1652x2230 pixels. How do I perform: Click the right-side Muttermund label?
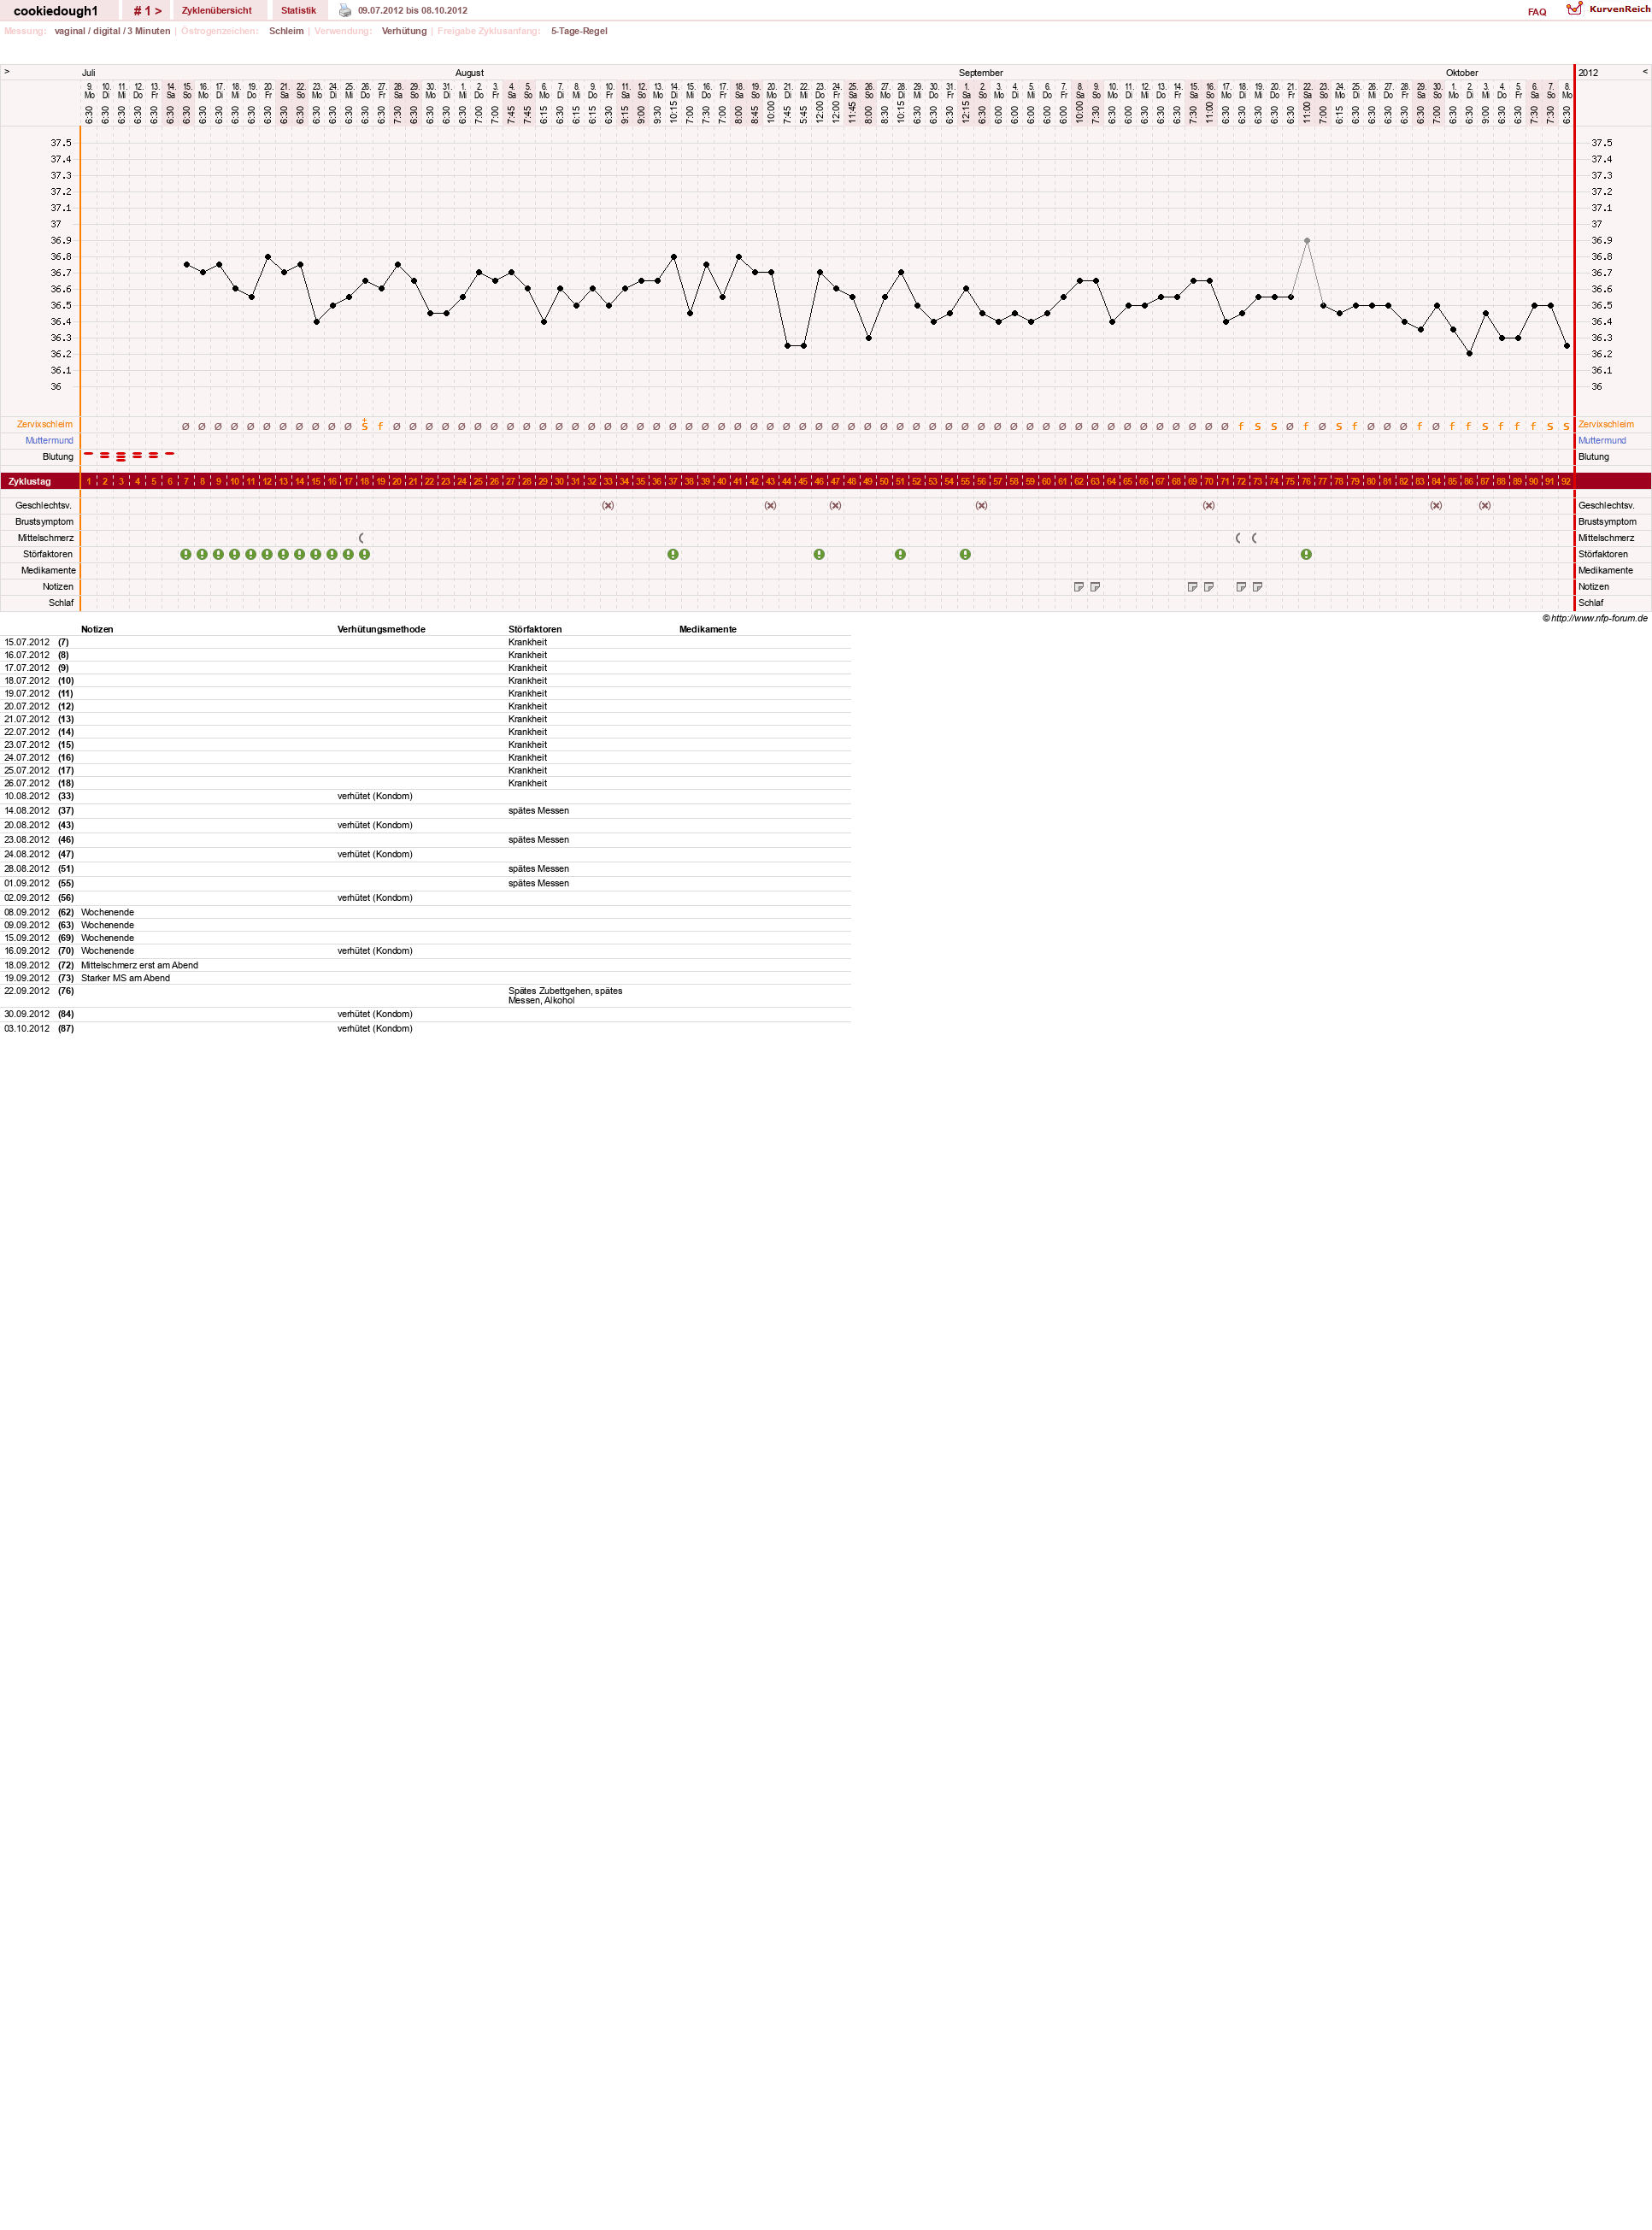coord(1602,440)
